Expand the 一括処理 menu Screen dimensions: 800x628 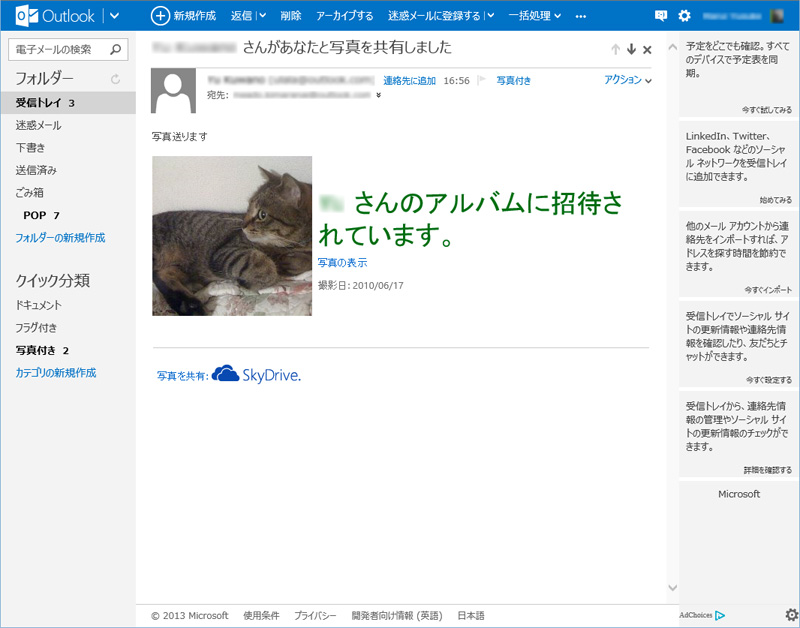pos(556,16)
